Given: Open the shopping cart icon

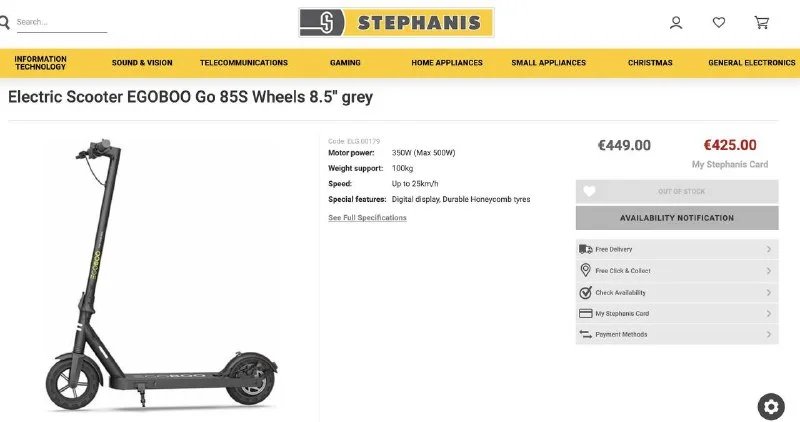Looking at the screenshot, I should [762, 22].
